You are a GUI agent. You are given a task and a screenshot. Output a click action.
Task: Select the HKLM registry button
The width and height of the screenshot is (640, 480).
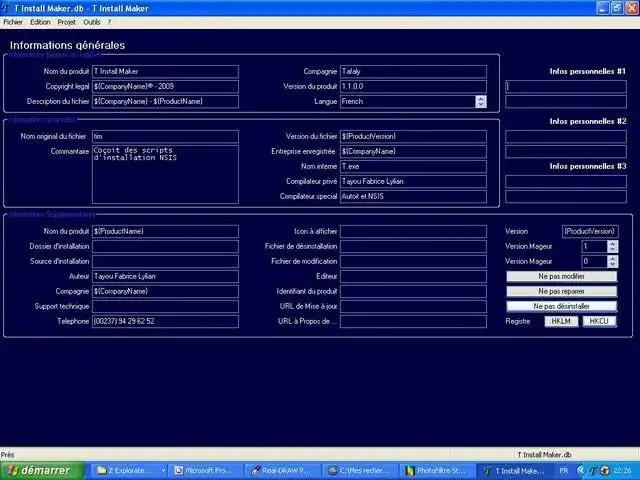tap(561, 321)
